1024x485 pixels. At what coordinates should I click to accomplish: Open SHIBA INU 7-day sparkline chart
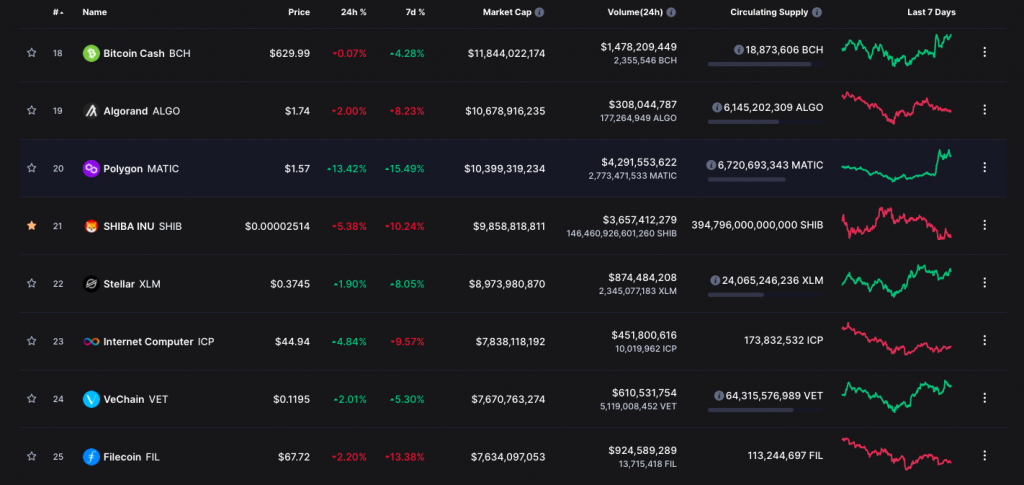click(897, 224)
